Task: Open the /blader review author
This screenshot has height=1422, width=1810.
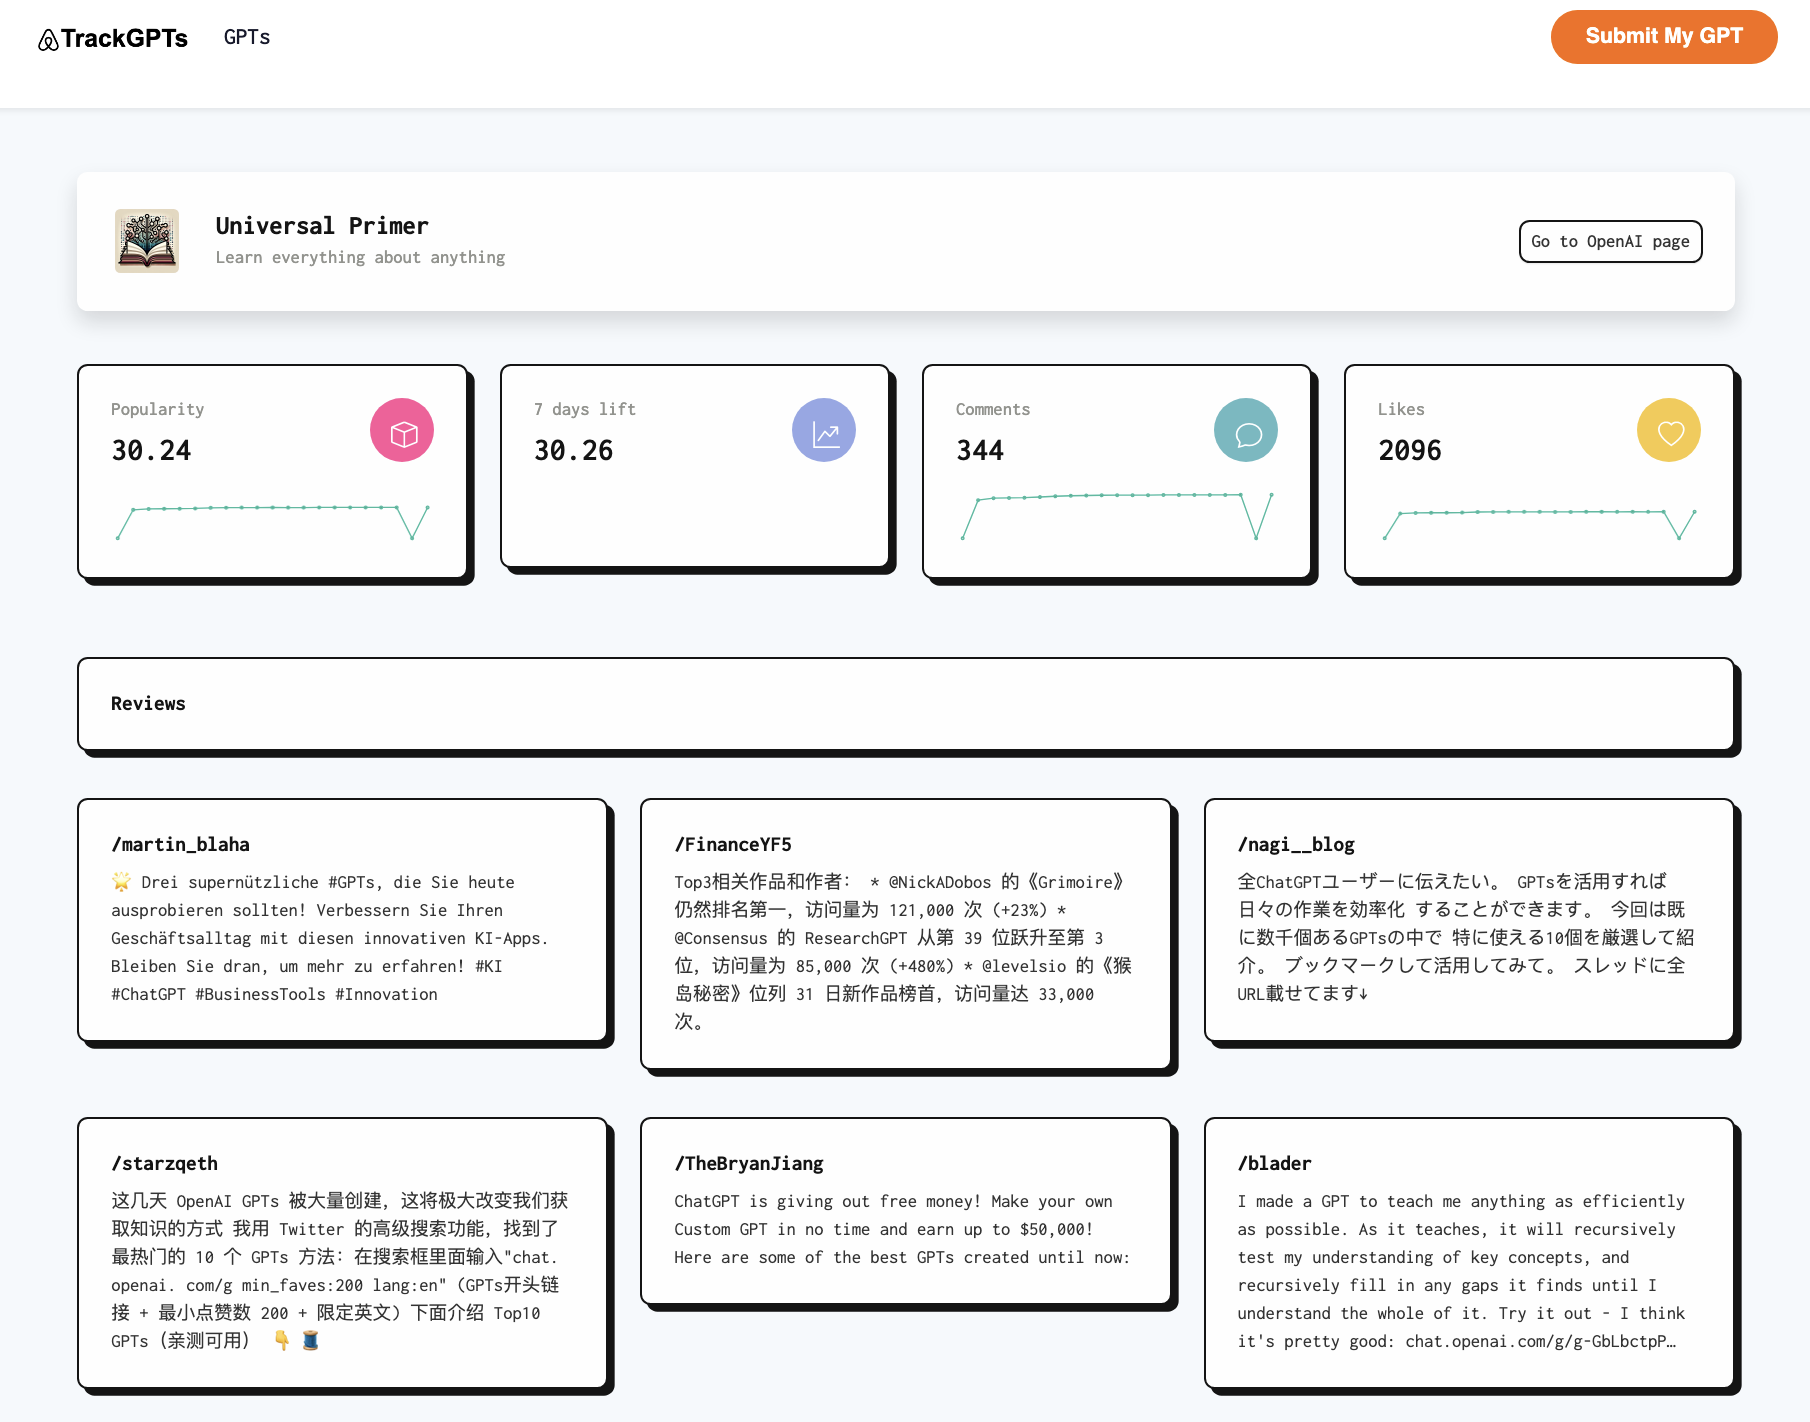Action: (1274, 1163)
